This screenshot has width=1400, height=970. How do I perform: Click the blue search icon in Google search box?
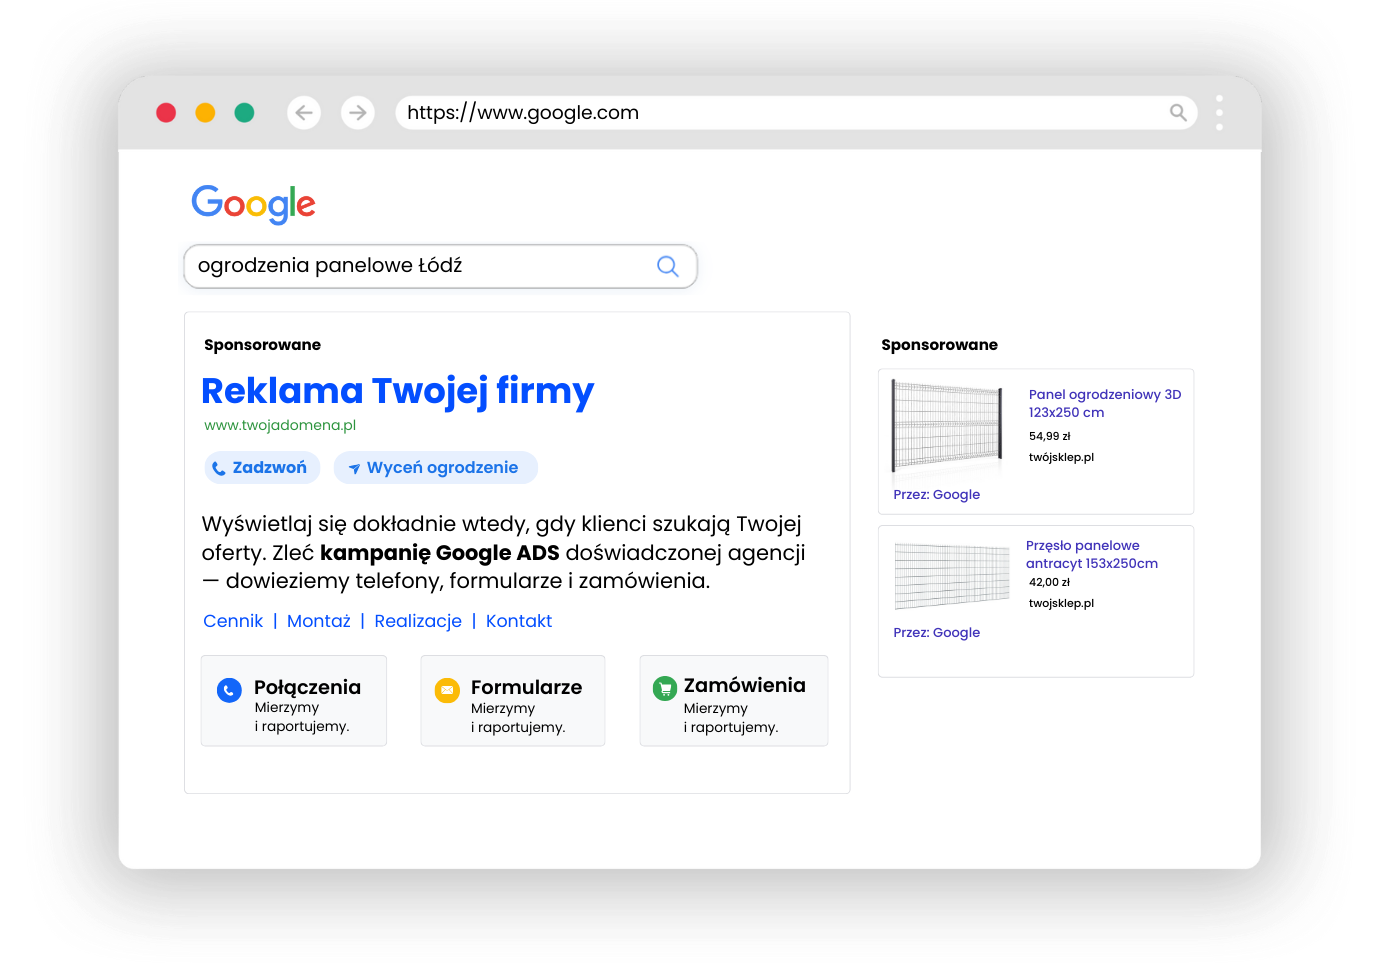[667, 266]
